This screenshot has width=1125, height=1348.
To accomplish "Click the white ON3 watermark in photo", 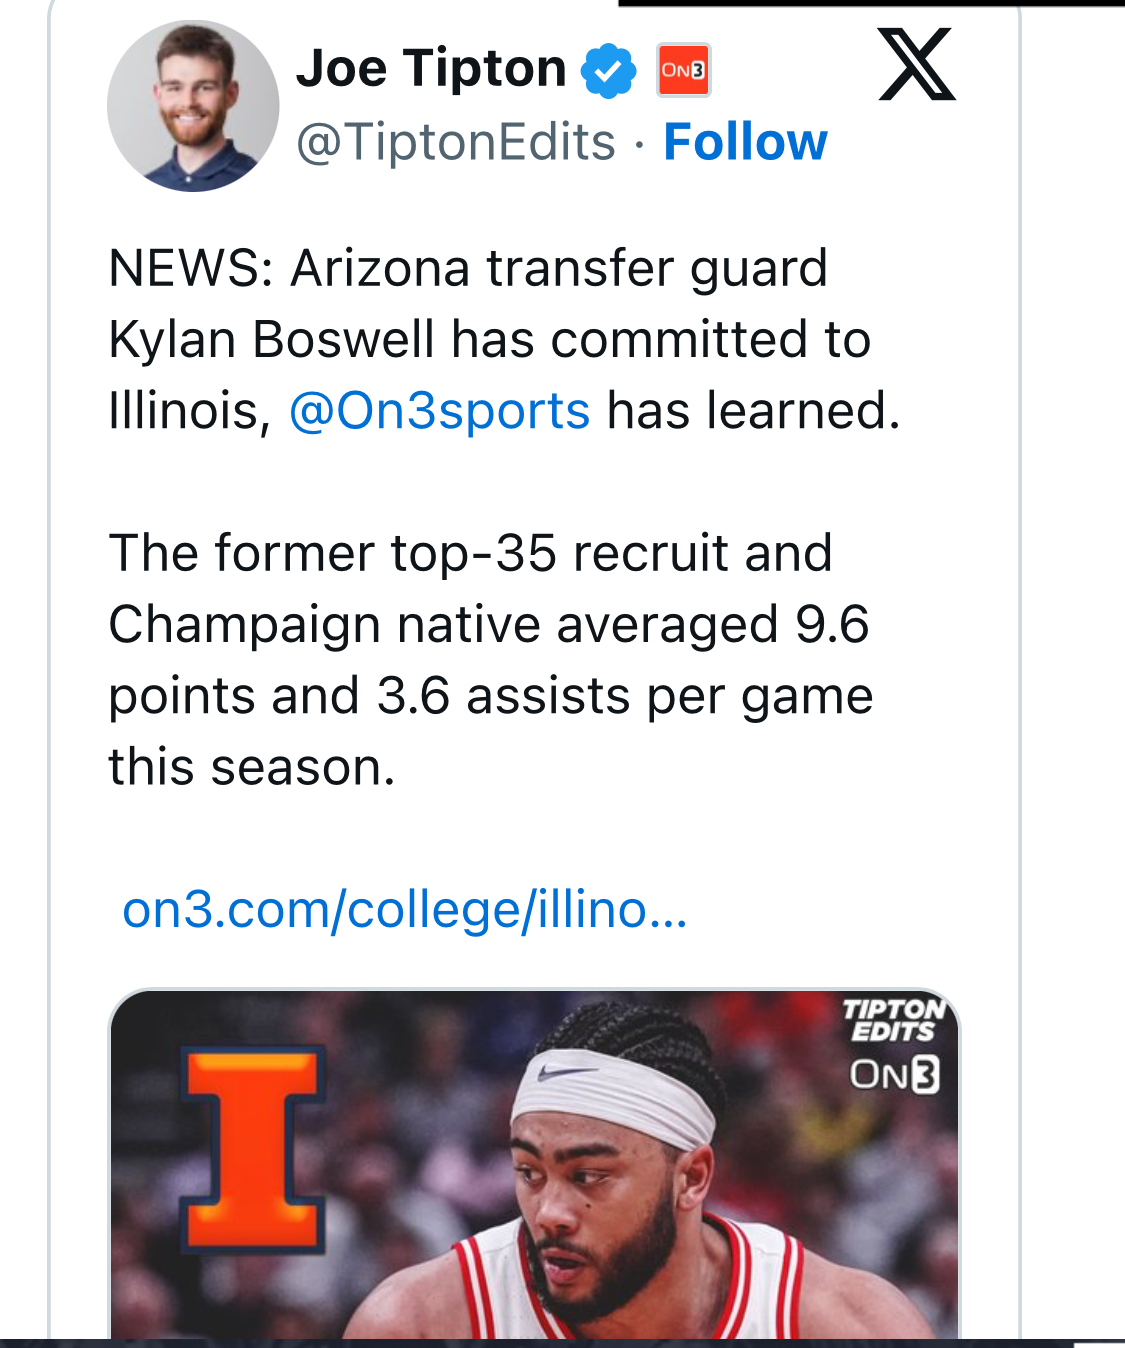I will click(x=894, y=1075).
